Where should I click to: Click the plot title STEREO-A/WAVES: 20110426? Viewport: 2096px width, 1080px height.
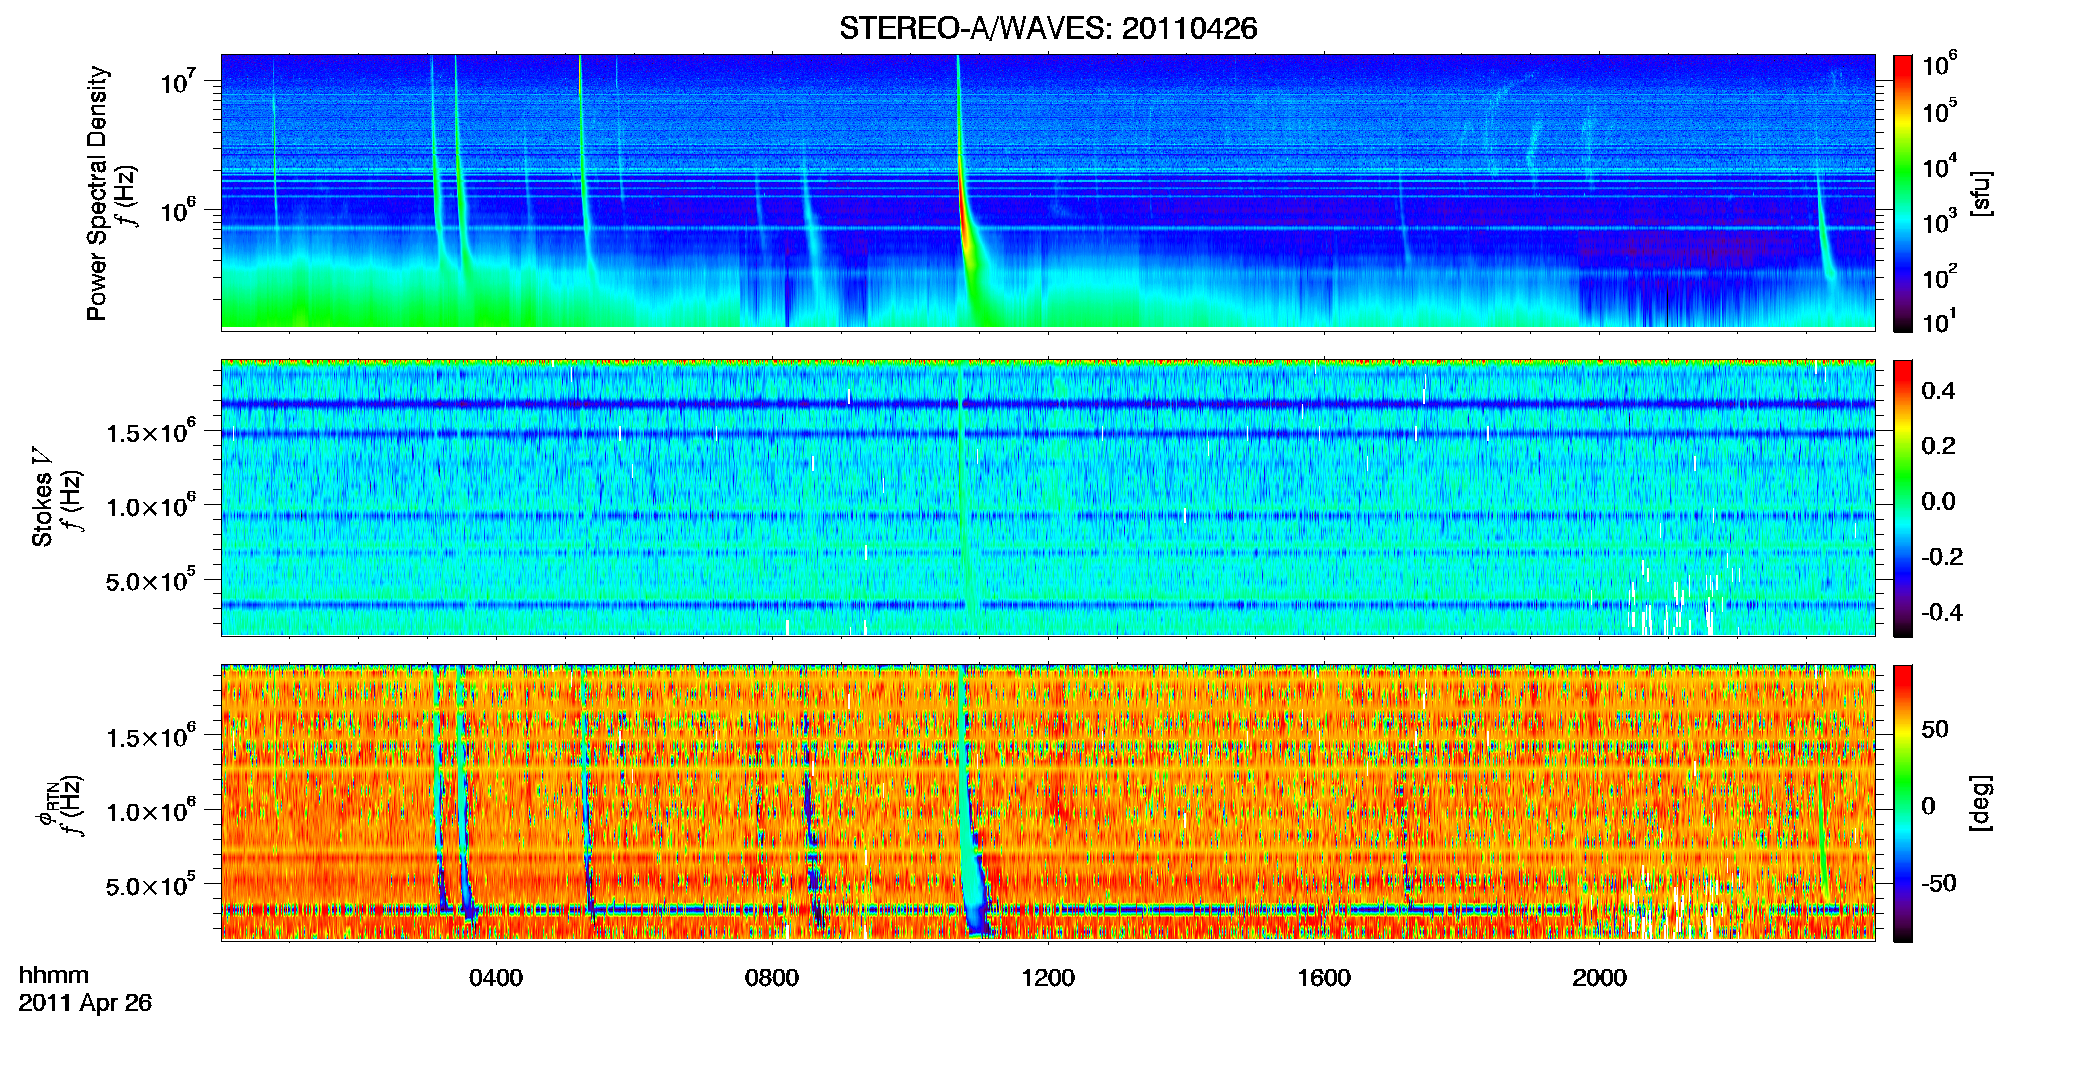click(x=1048, y=28)
